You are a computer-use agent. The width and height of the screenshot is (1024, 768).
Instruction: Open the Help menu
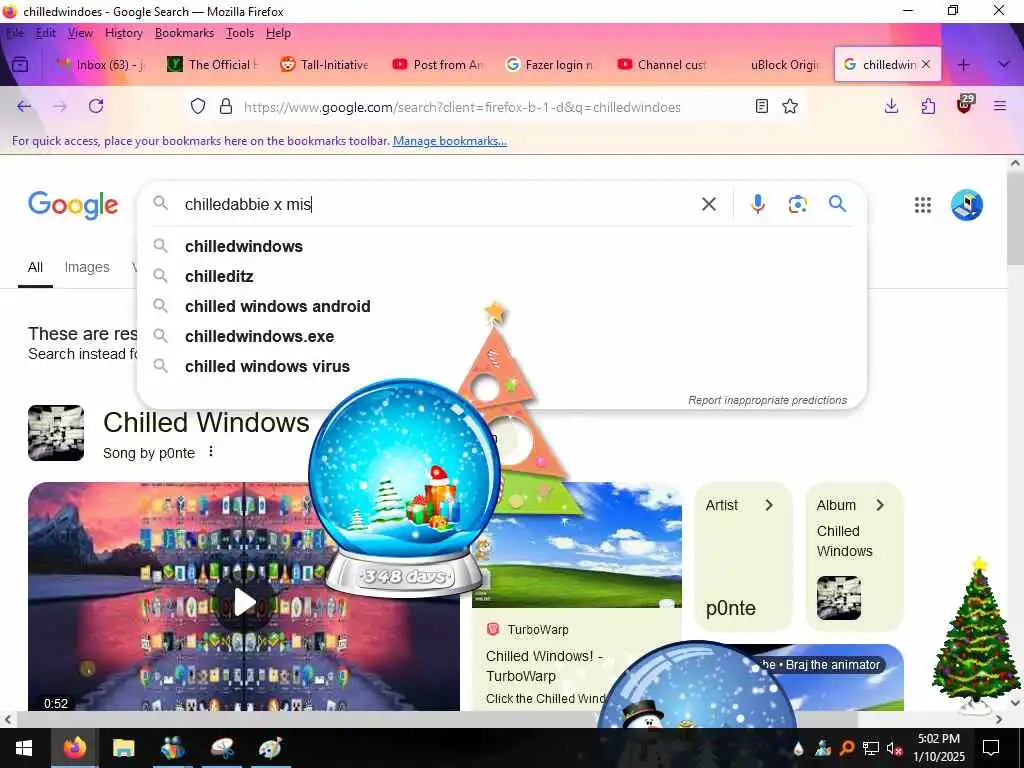coord(278,33)
